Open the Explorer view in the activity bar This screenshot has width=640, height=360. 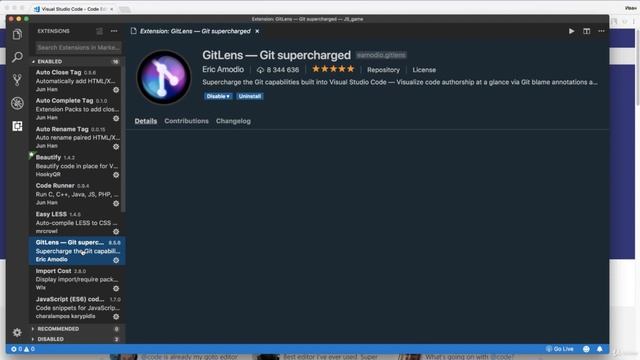(17, 34)
